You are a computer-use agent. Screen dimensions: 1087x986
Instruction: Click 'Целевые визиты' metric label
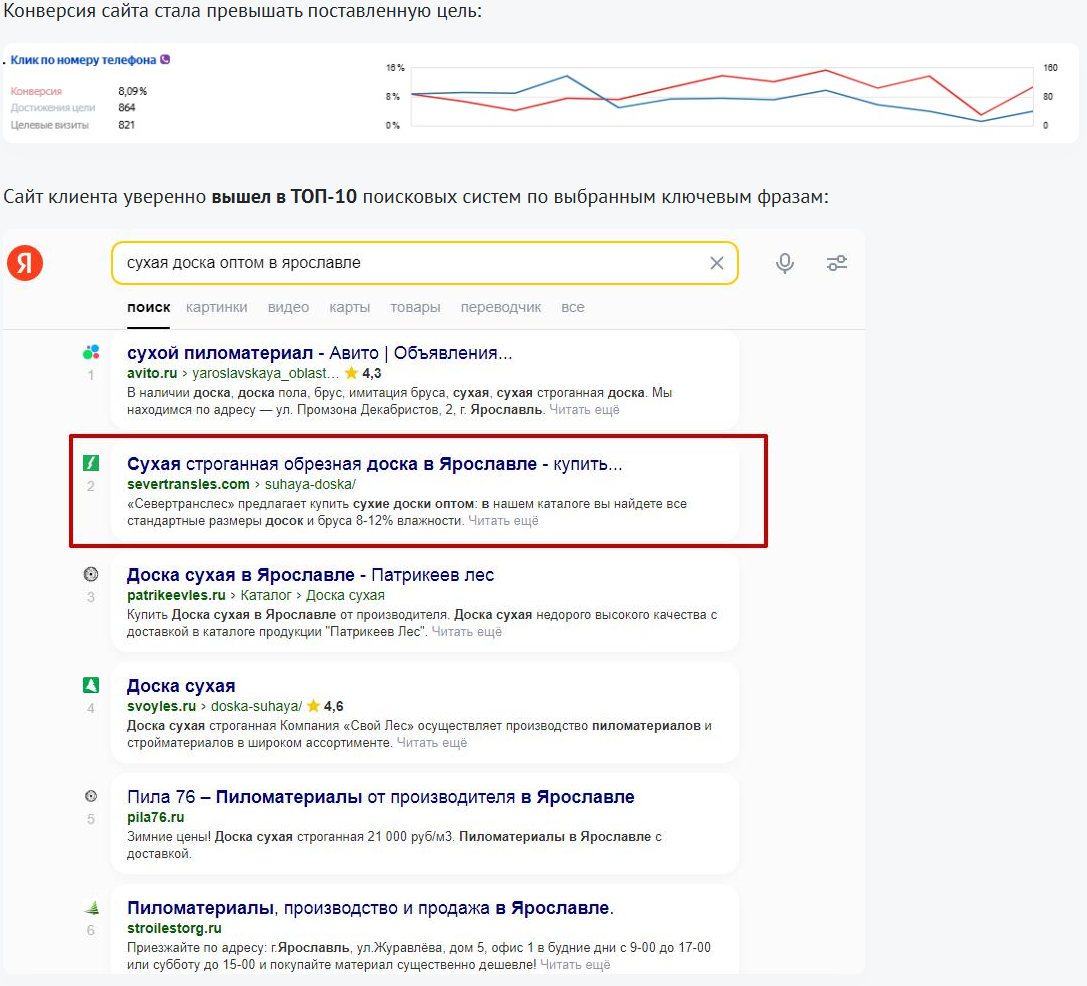(49, 125)
